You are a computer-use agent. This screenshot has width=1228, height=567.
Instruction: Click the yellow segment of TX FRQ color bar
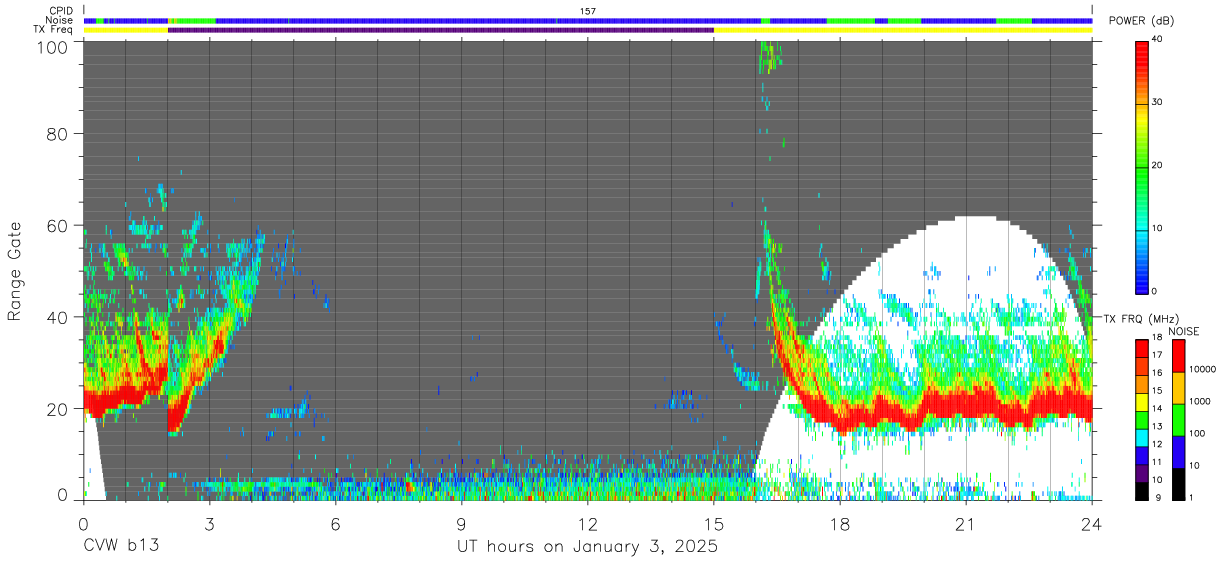[x=1142, y=402]
